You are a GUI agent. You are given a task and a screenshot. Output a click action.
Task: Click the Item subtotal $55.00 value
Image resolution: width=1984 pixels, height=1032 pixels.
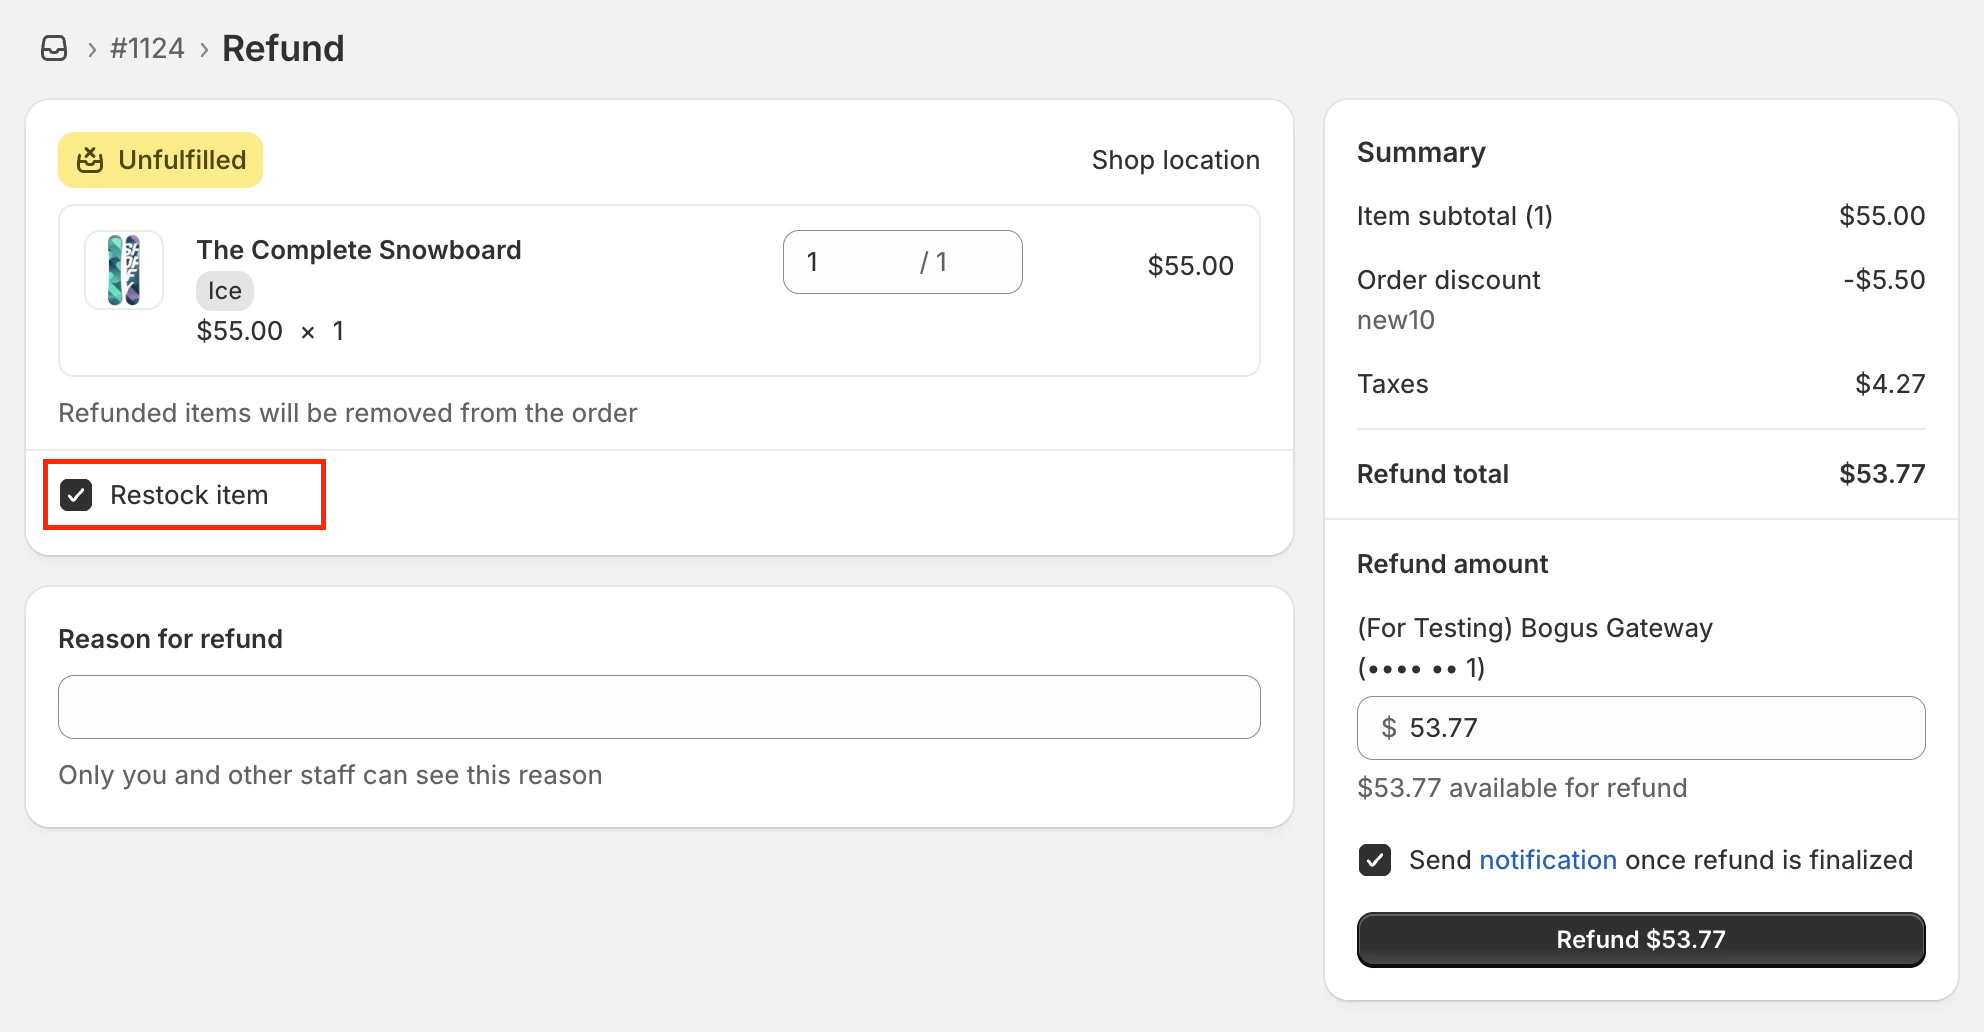[x=1882, y=216]
